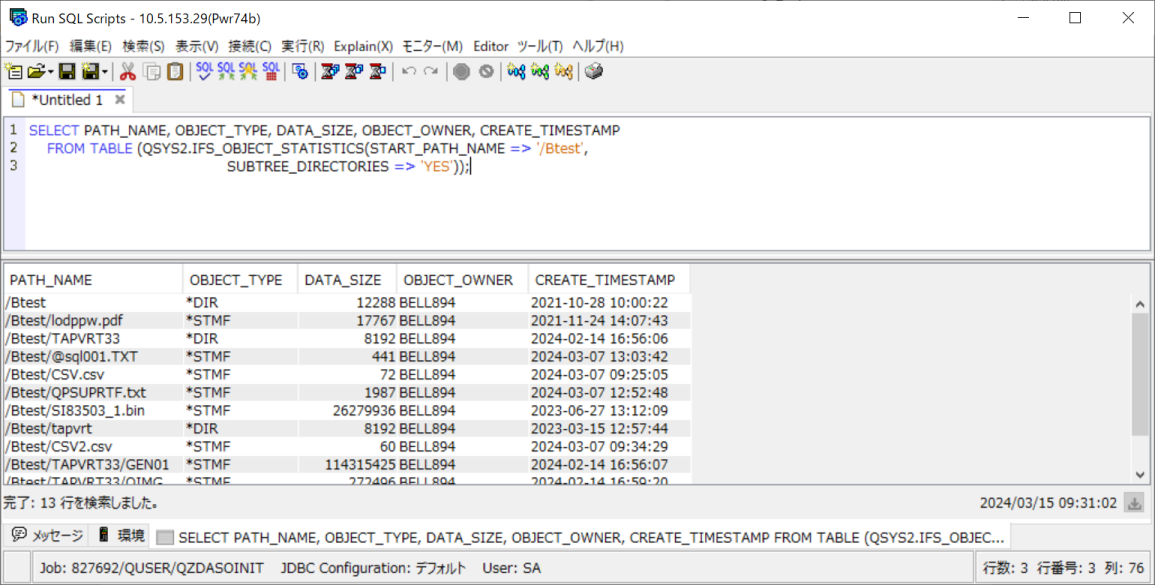Open the ツール(T) menu
Viewport: 1155px width, 585px height.
click(540, 46)
